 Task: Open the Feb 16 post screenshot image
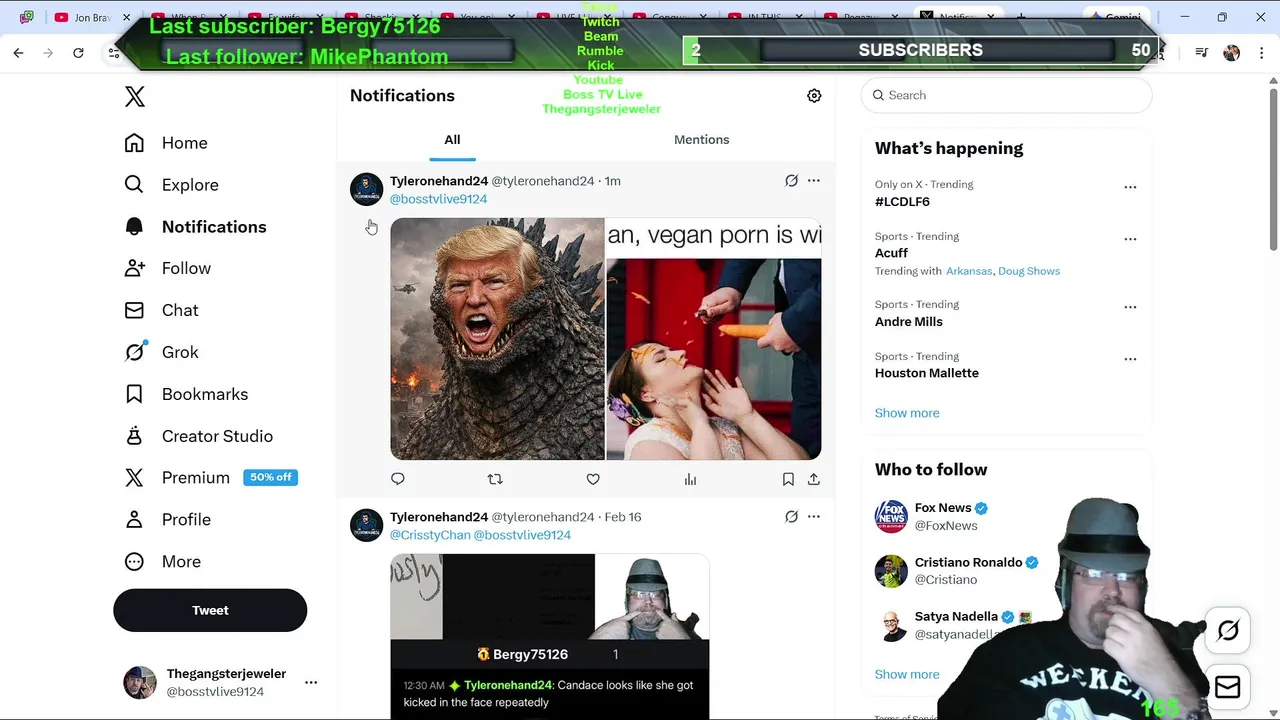pyautogui.click(x=550, y=636)
